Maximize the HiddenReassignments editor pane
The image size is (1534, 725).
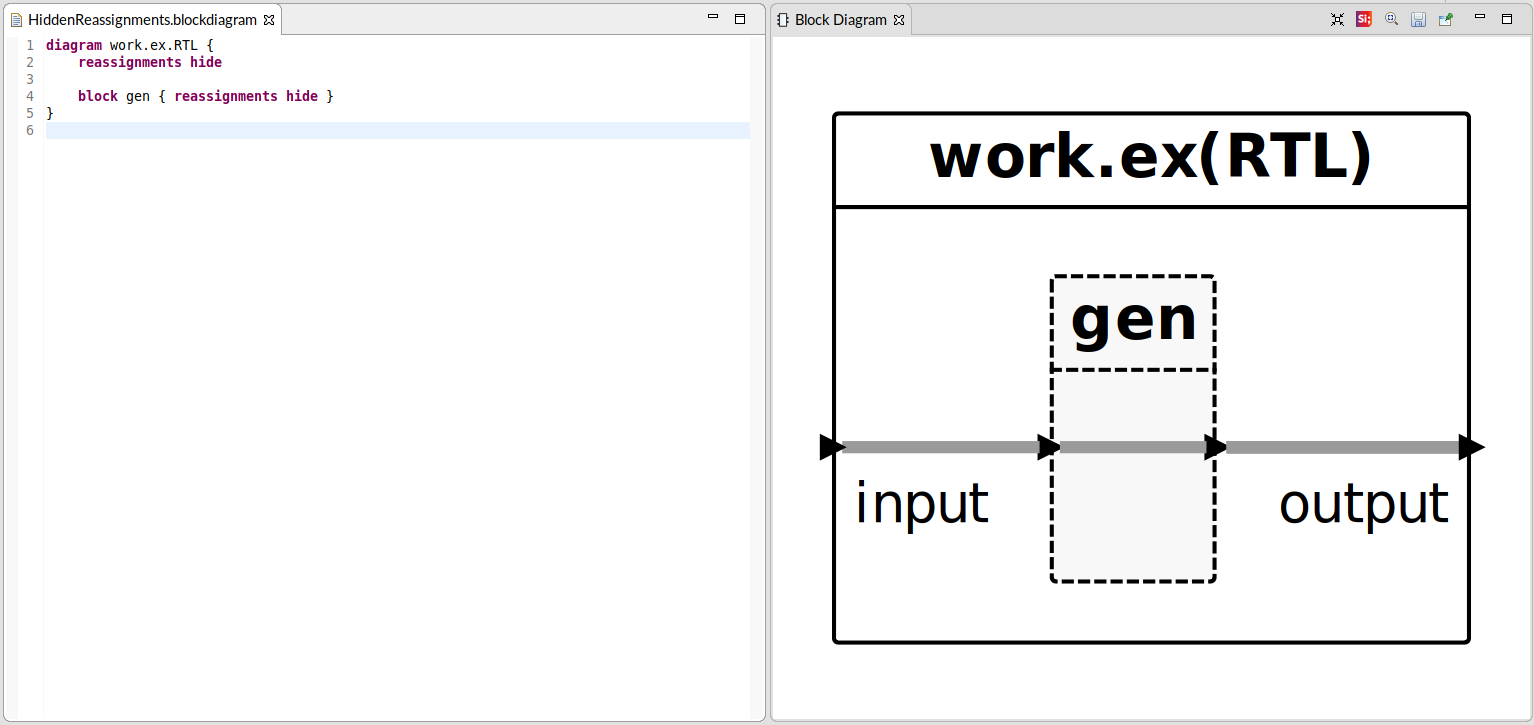pyautogui.click(x=740, y=18)
